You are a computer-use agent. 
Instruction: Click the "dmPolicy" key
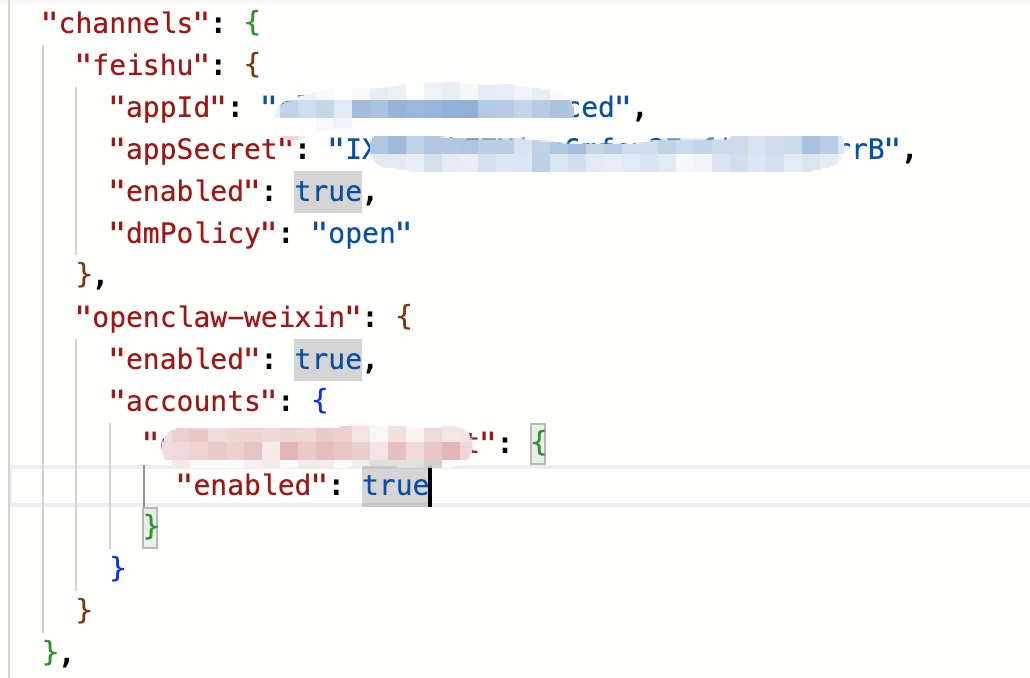coord(192,234)
